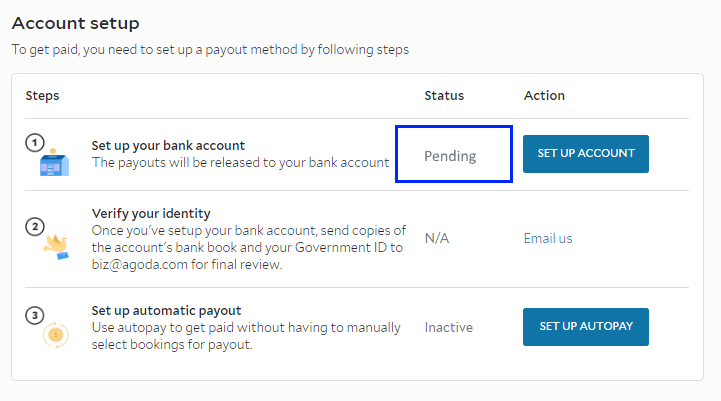
Task: Select the 'Set up automatic payout' title
Action: point(166,311)
